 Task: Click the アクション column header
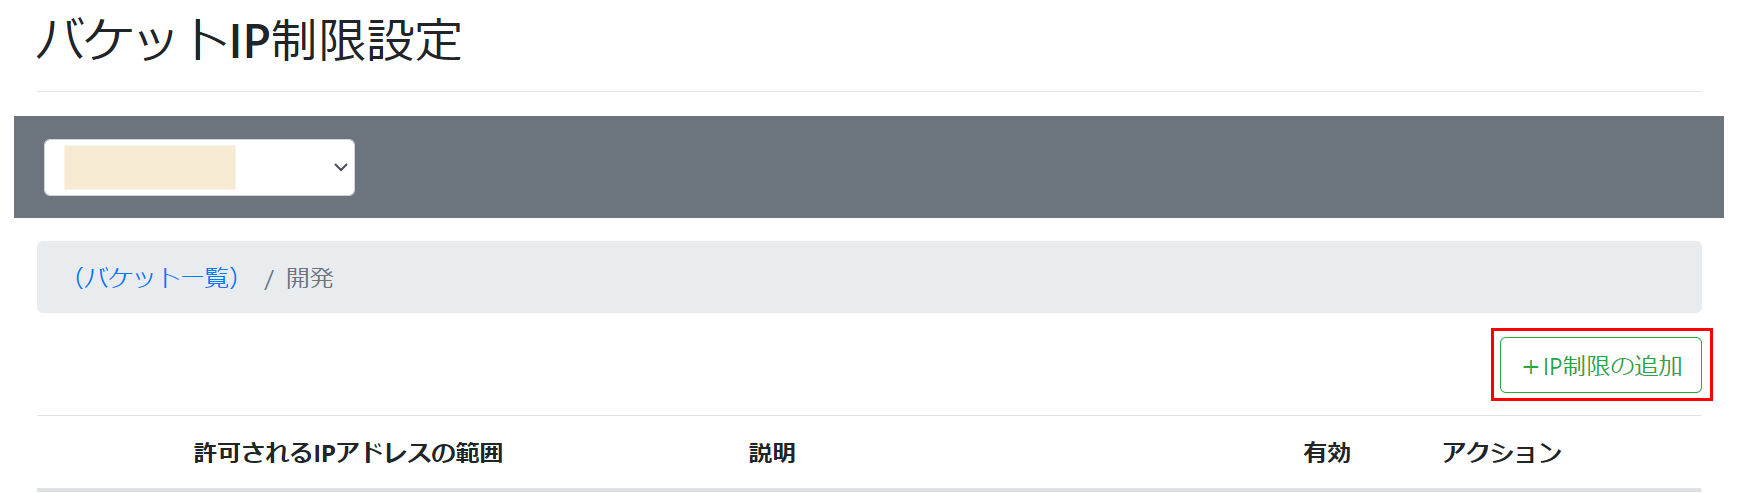point(1501,453)
